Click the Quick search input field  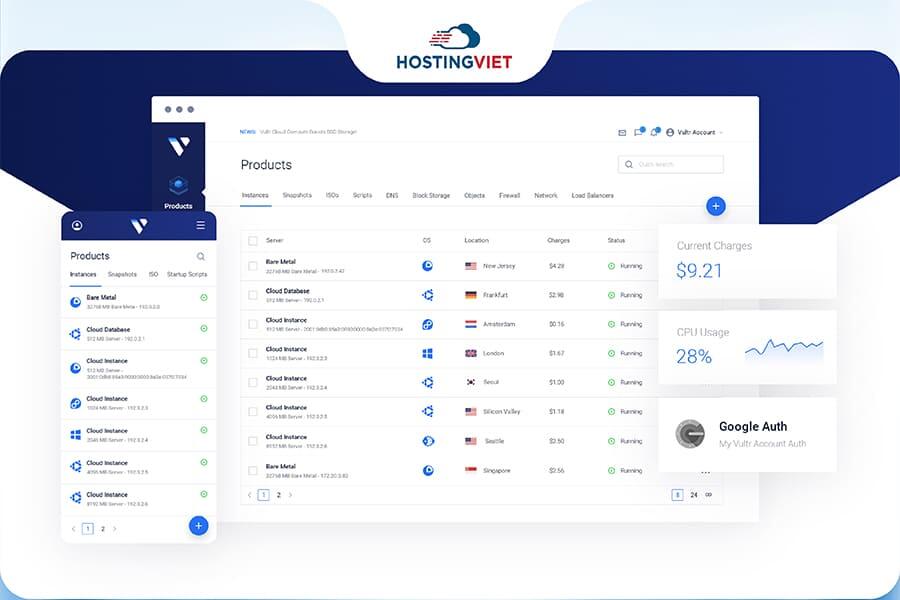pyautogui.click(x=670, y=164)
